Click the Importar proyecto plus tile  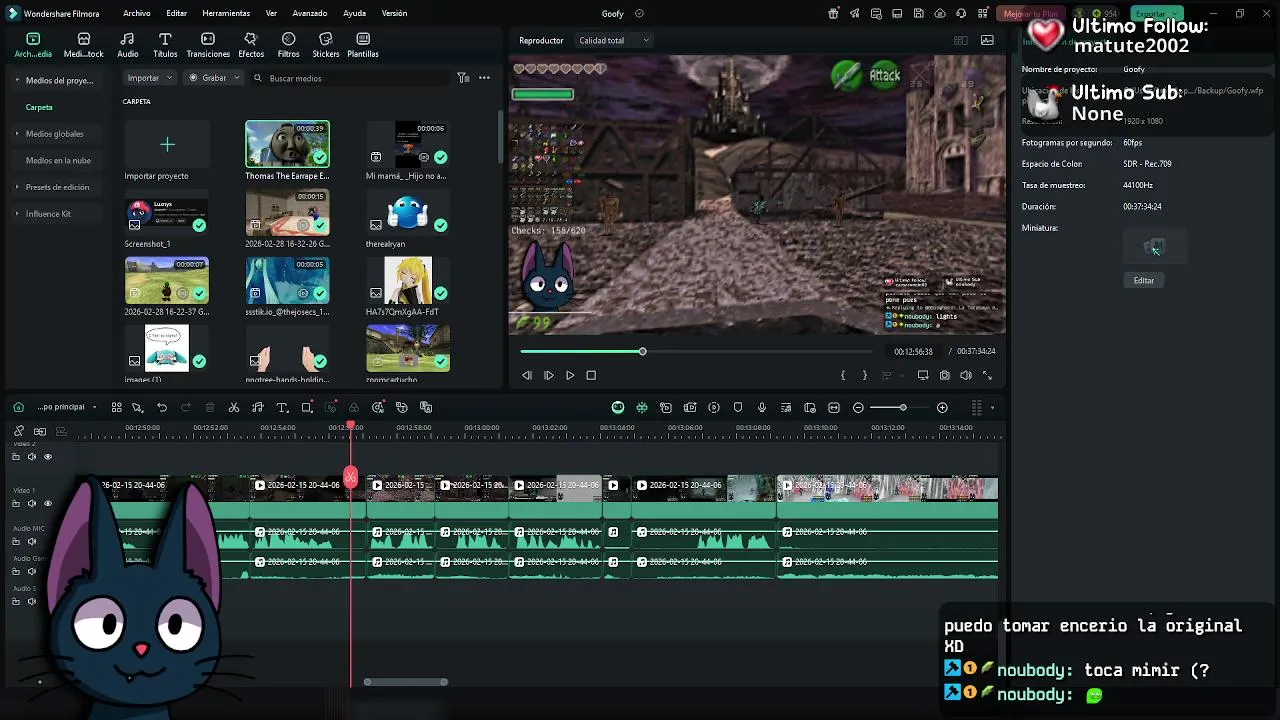coord(167,145)
